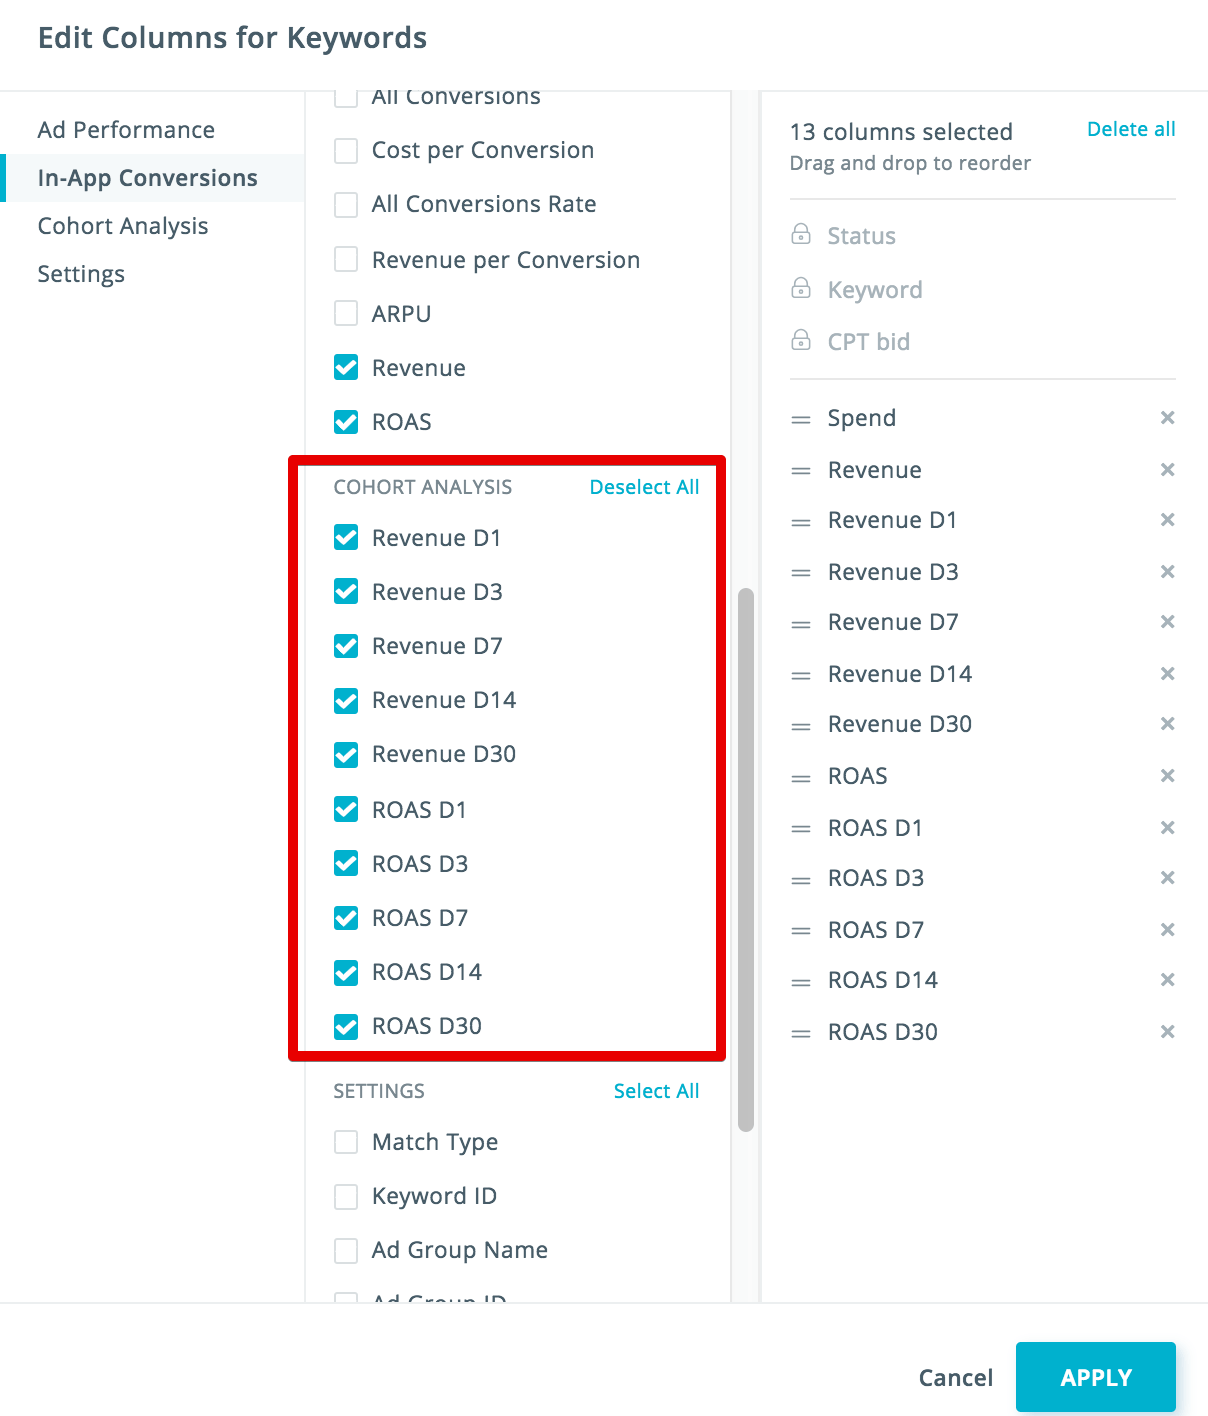Open the Ad Performance section
1208x1416 pixels.
126,130
